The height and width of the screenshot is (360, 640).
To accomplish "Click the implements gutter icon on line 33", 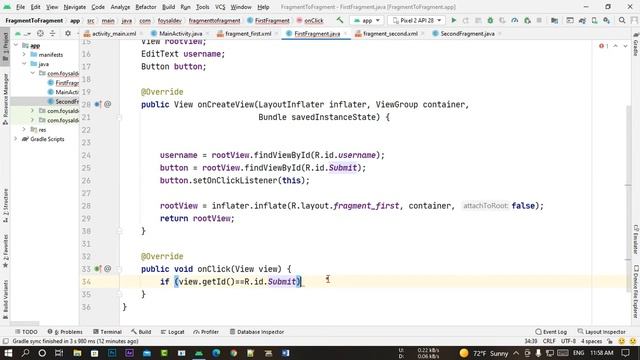I will (98, 269).
